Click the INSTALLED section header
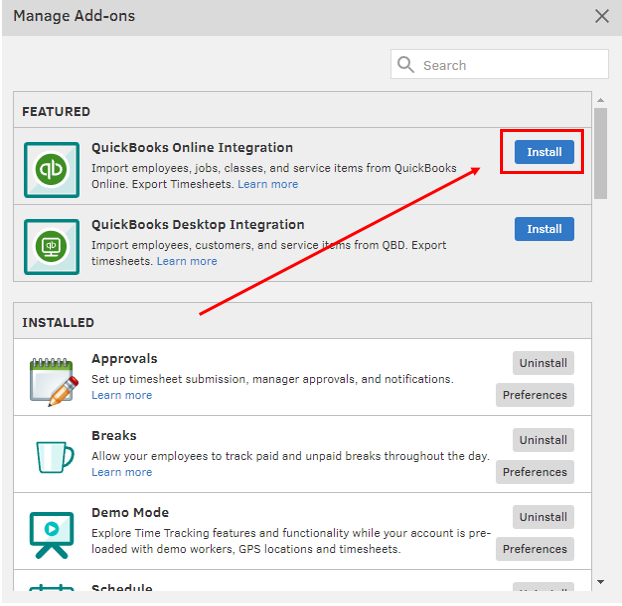 tap(58, 323)
